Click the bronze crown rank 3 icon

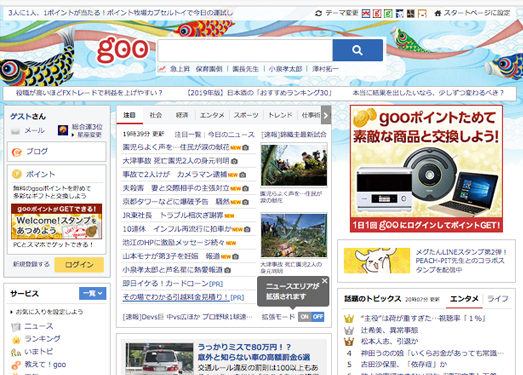point(349,342)
